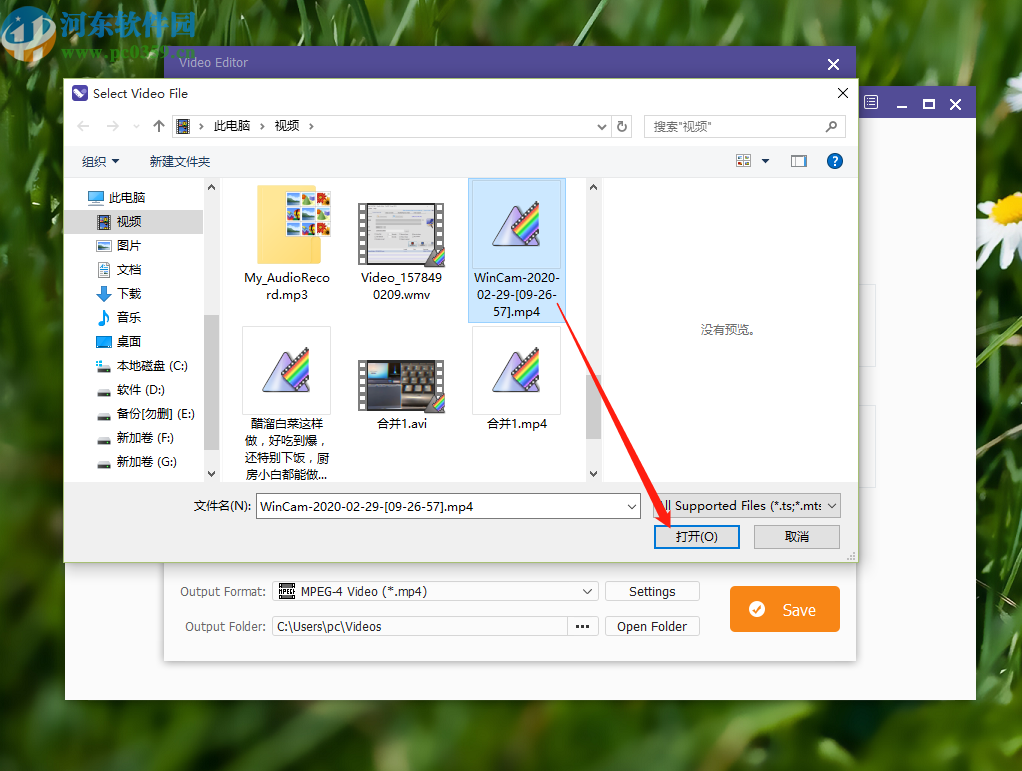Open the Help question mark icon
Viewport: 1022px width, 771px height.
coord(834,161)
